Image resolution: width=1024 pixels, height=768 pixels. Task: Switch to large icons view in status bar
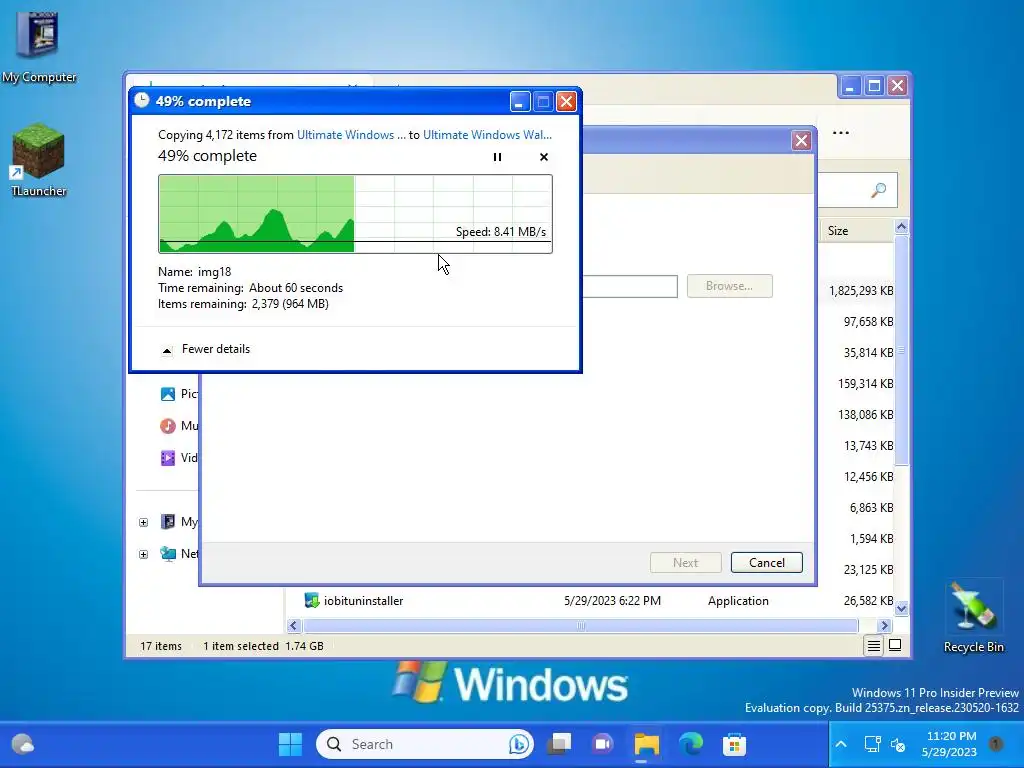(x=895, y=645)
